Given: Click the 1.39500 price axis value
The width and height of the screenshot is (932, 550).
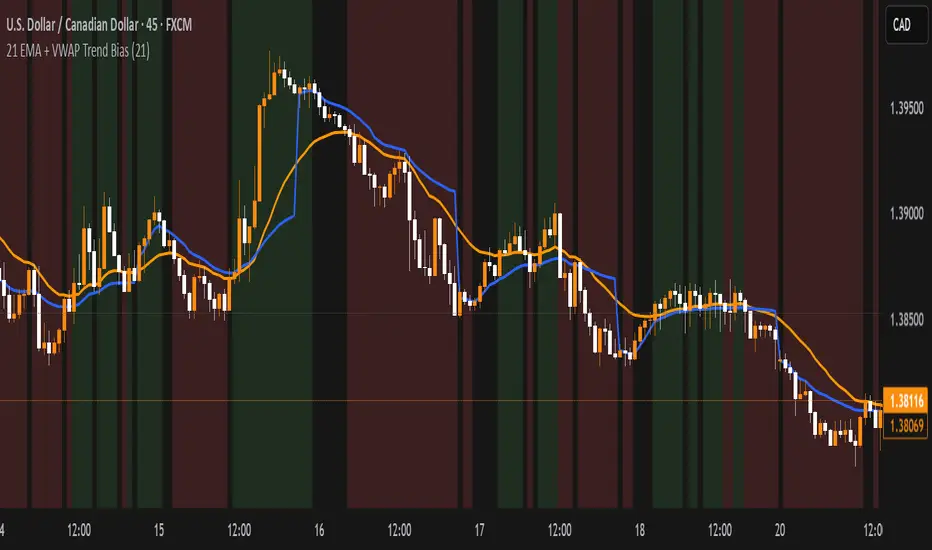Looking at the screenshot, I should click(x=906, y=108).
